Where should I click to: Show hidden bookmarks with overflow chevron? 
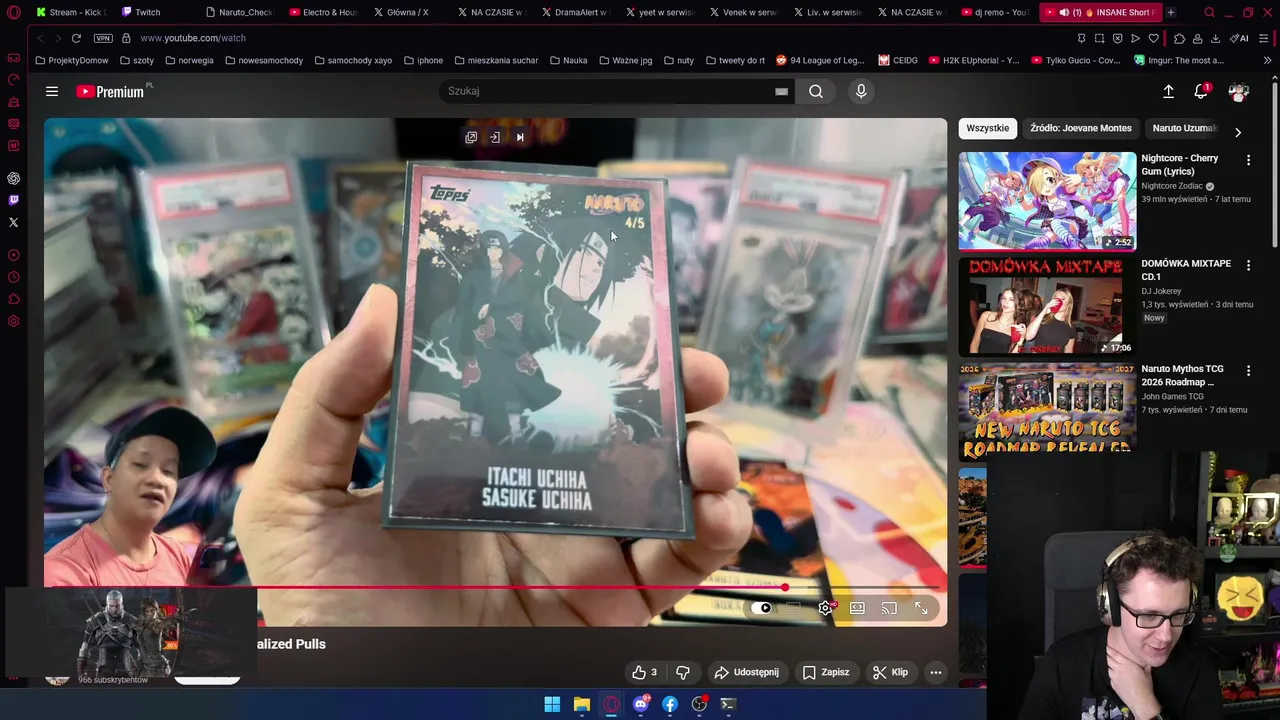pyautogui.click(x=1267, y=60)
